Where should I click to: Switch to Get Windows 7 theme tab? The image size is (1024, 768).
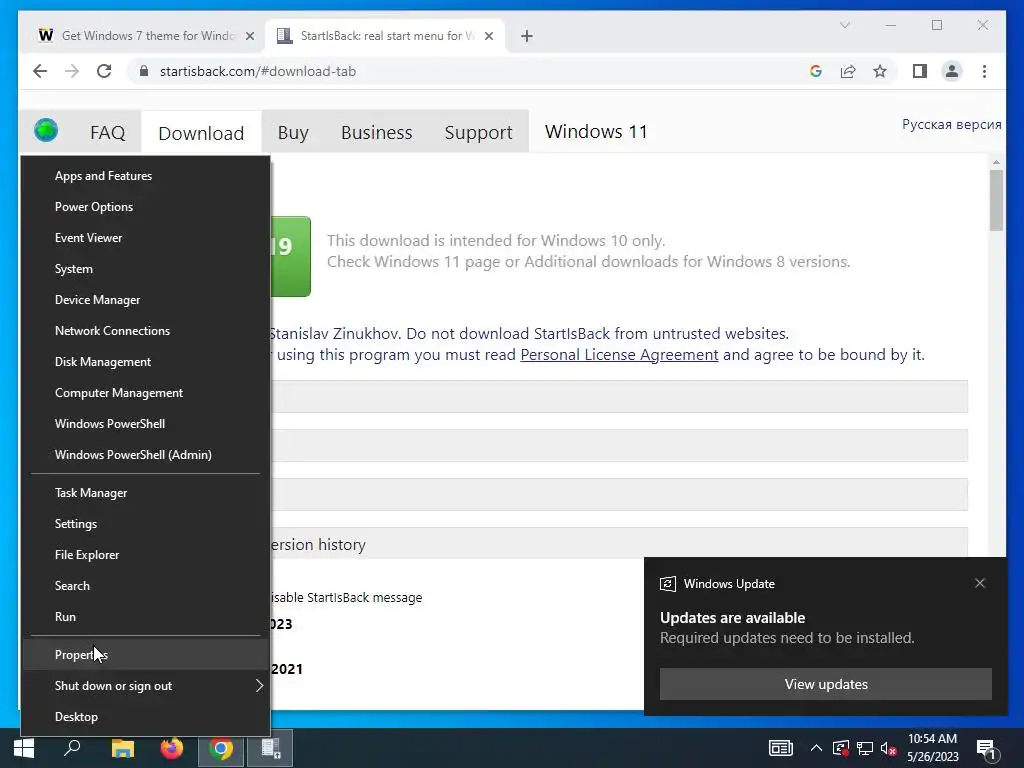pyautogui.click(x=143, y=36)
